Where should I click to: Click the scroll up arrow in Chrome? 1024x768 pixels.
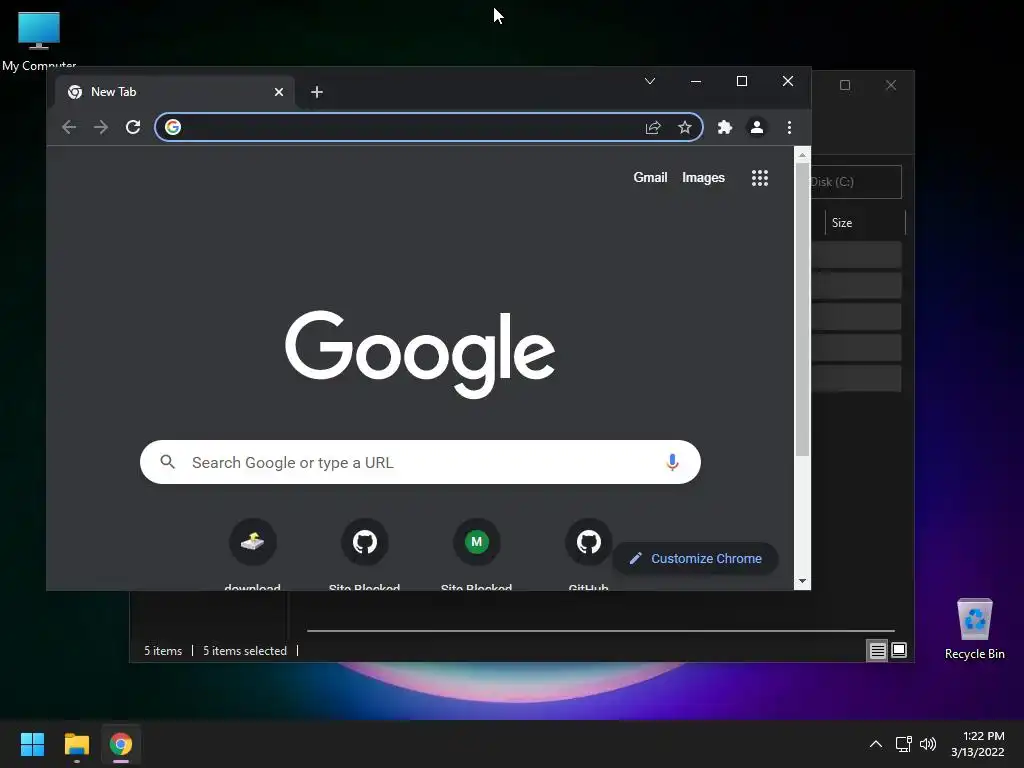tap(802, 155)
